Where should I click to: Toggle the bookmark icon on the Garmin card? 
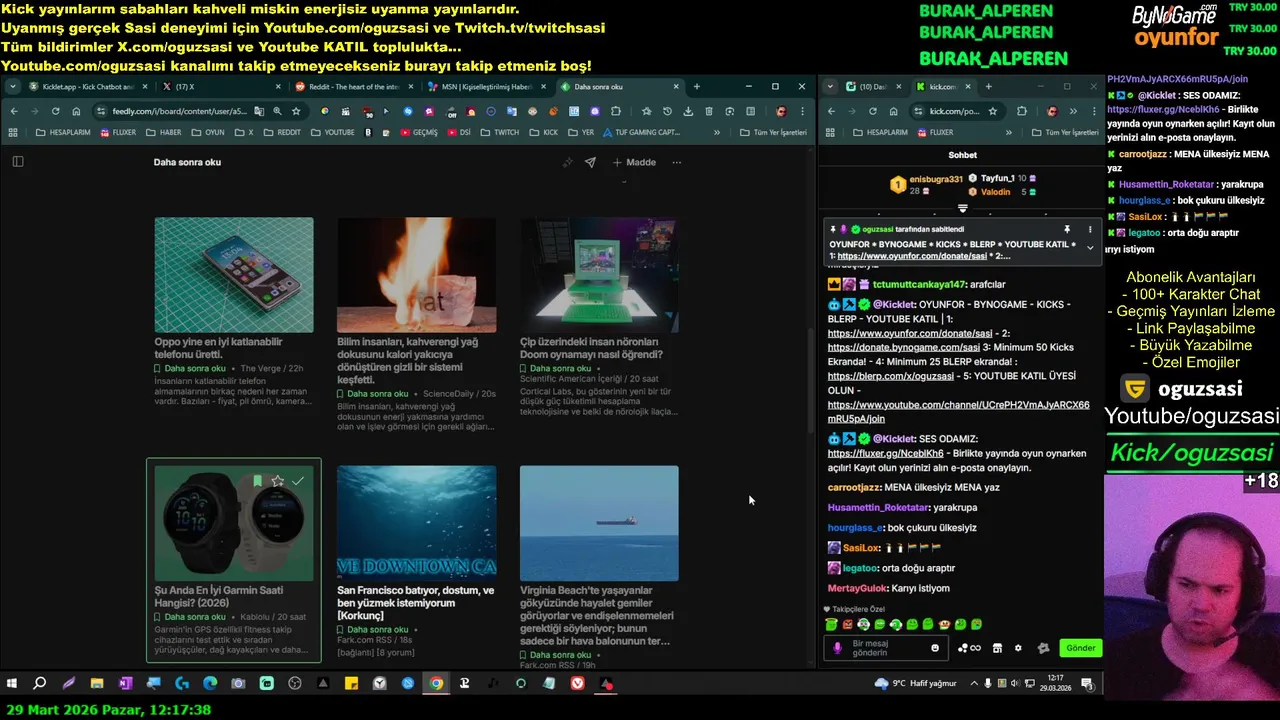(x=257, y=481)
